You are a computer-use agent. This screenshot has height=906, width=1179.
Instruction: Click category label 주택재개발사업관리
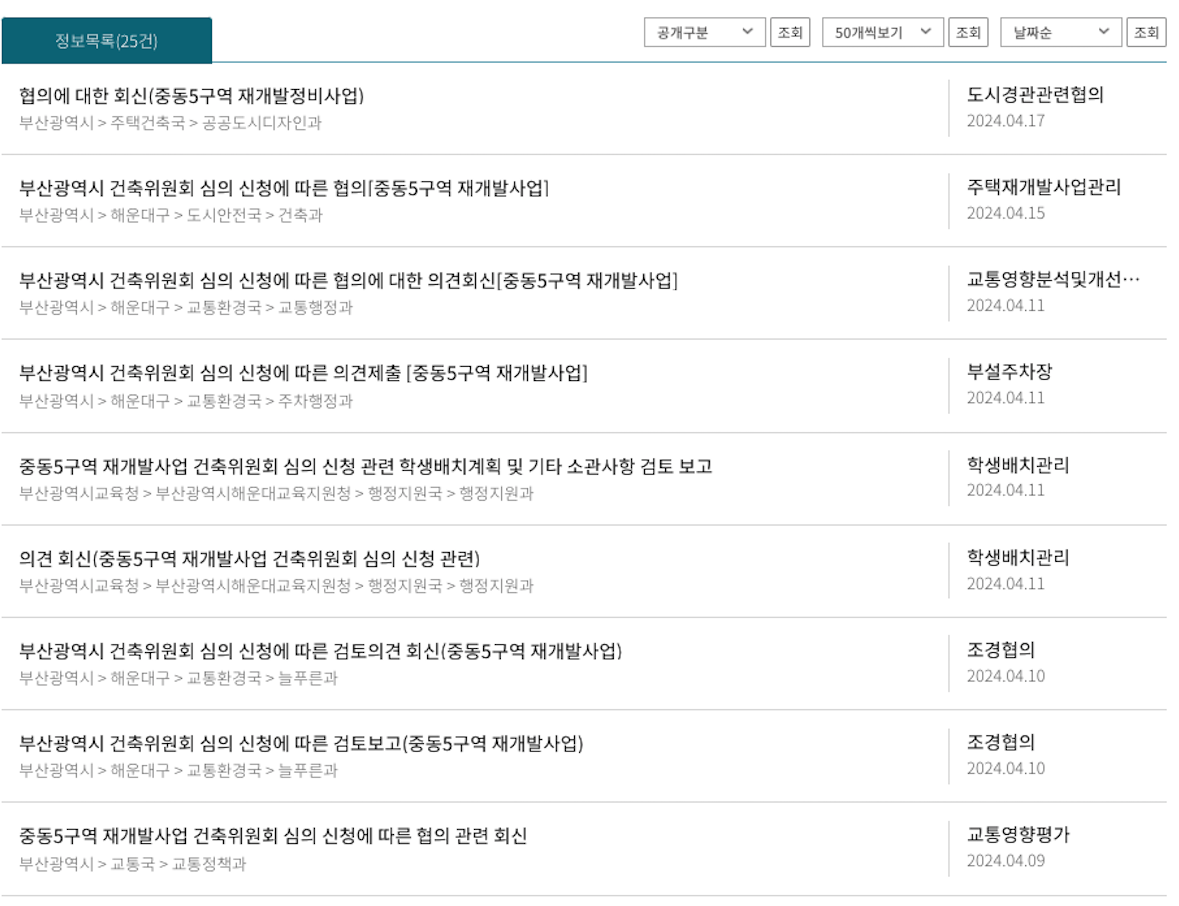pyautogui.click(x=1044, y=187)
